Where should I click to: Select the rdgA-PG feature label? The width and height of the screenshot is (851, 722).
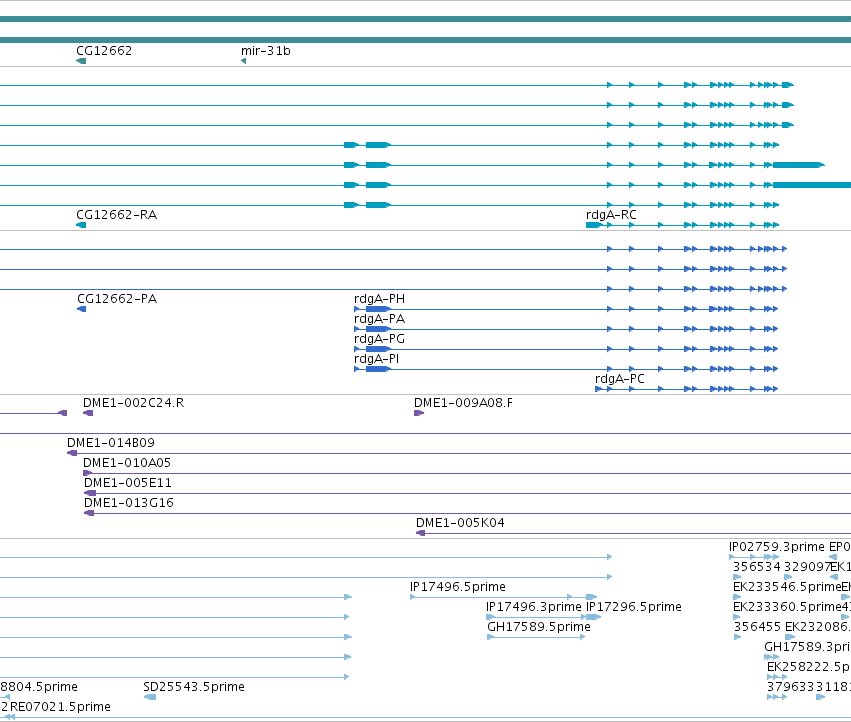point(379,339)
